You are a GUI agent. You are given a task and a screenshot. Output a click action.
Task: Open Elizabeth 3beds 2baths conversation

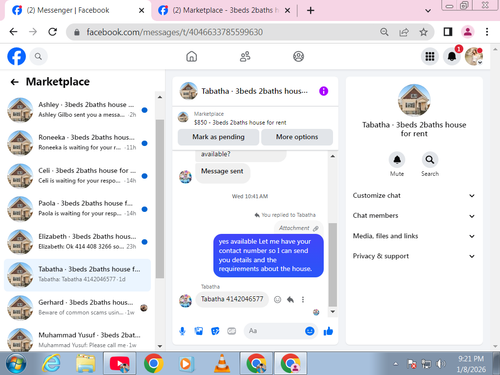tap(77, 242)
